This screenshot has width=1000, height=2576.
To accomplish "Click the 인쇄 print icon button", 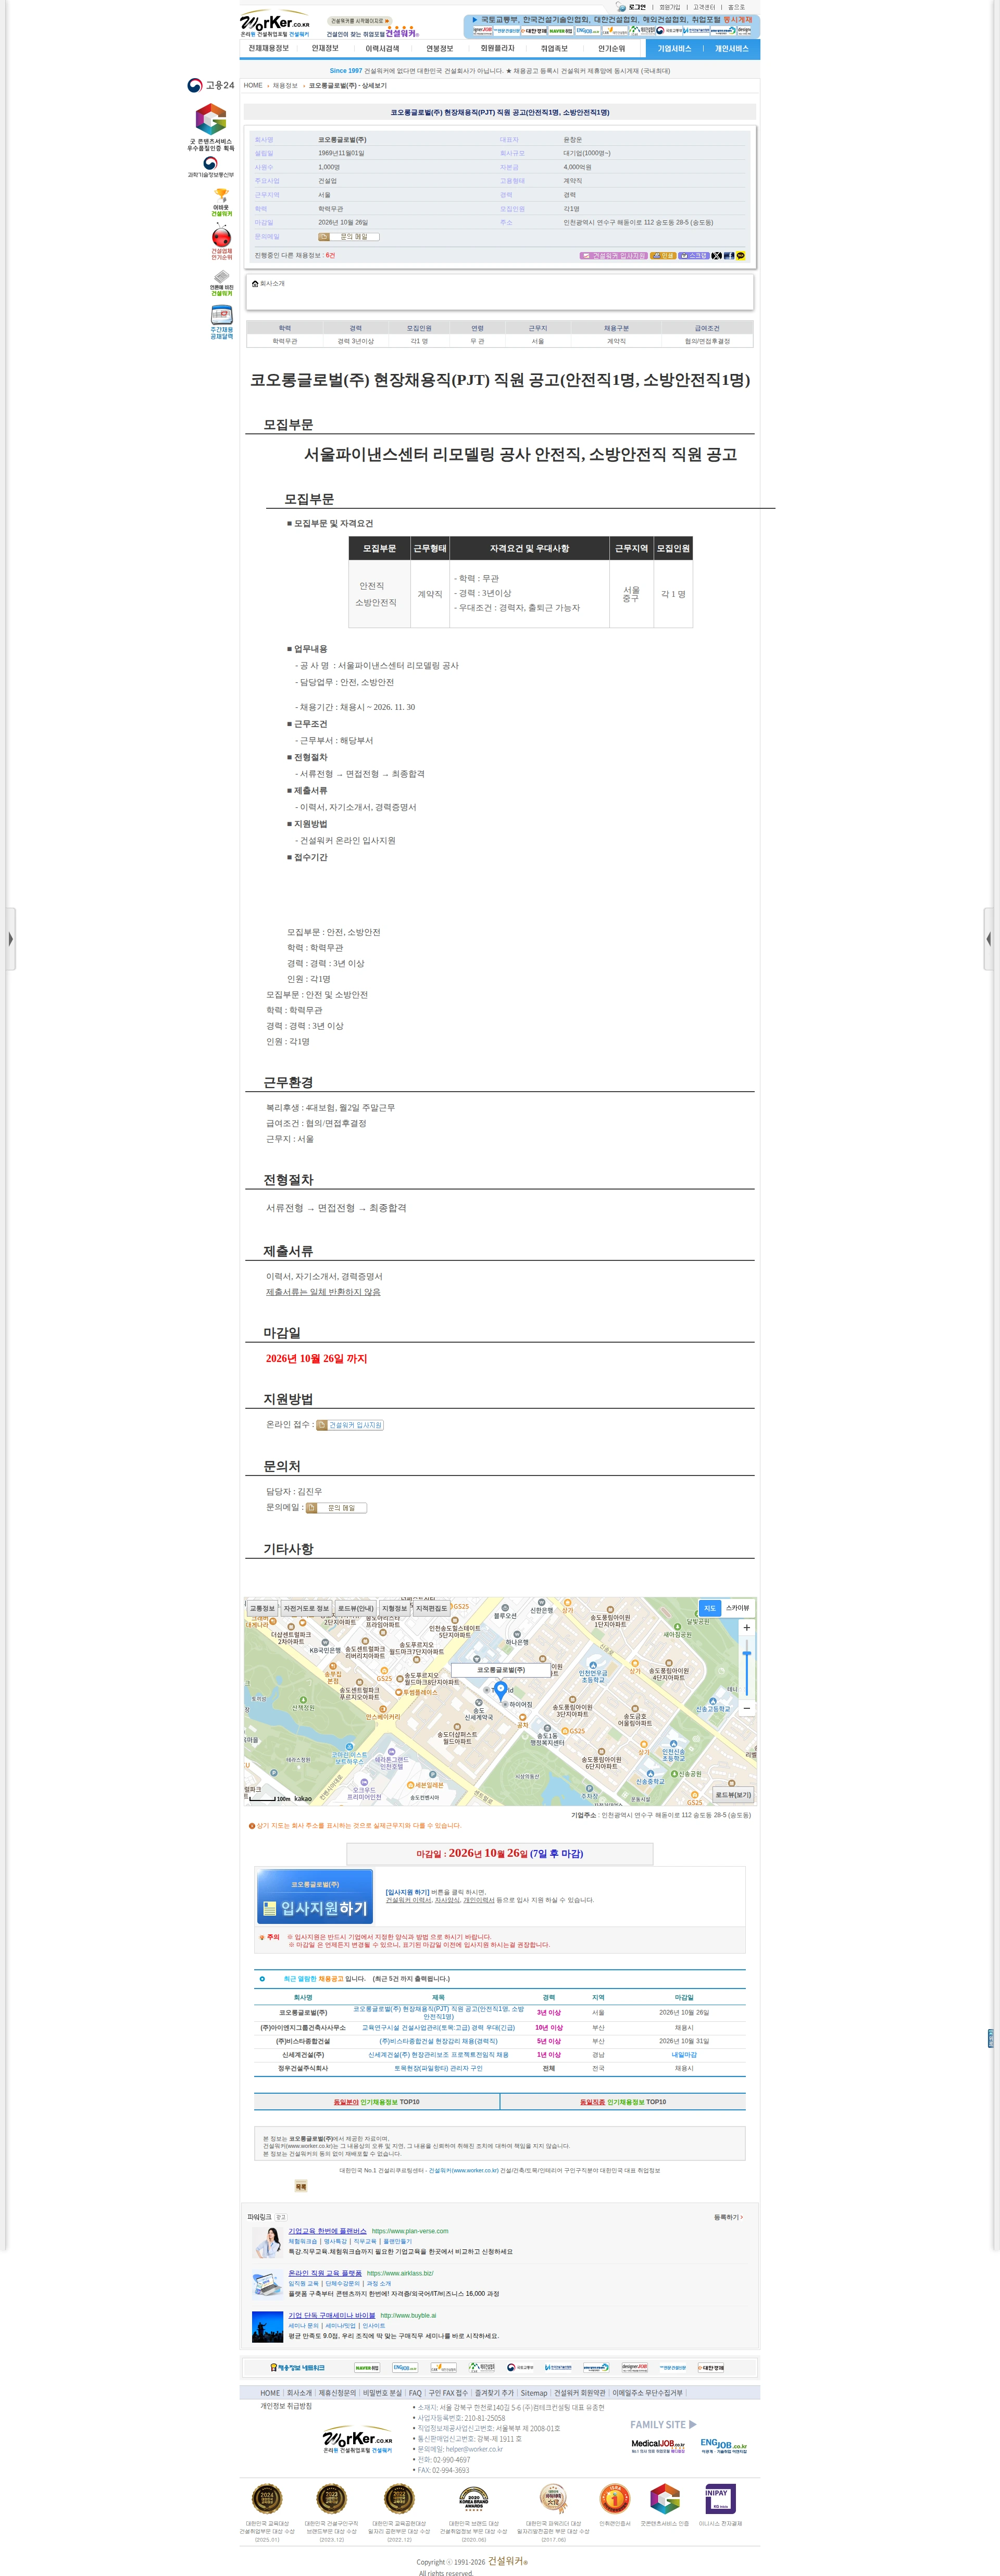I will point(663,256).
